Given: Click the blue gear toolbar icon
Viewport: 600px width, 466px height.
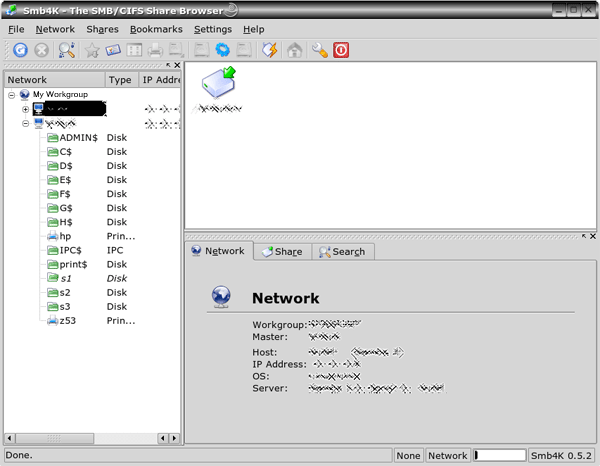Looking at the screenshot, I should coord(223,50).
